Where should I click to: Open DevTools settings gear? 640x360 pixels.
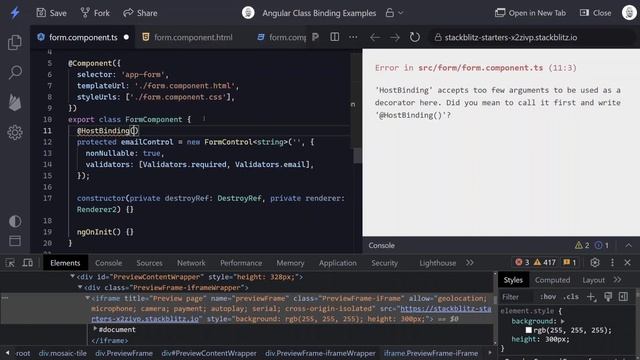coord(595,262)
